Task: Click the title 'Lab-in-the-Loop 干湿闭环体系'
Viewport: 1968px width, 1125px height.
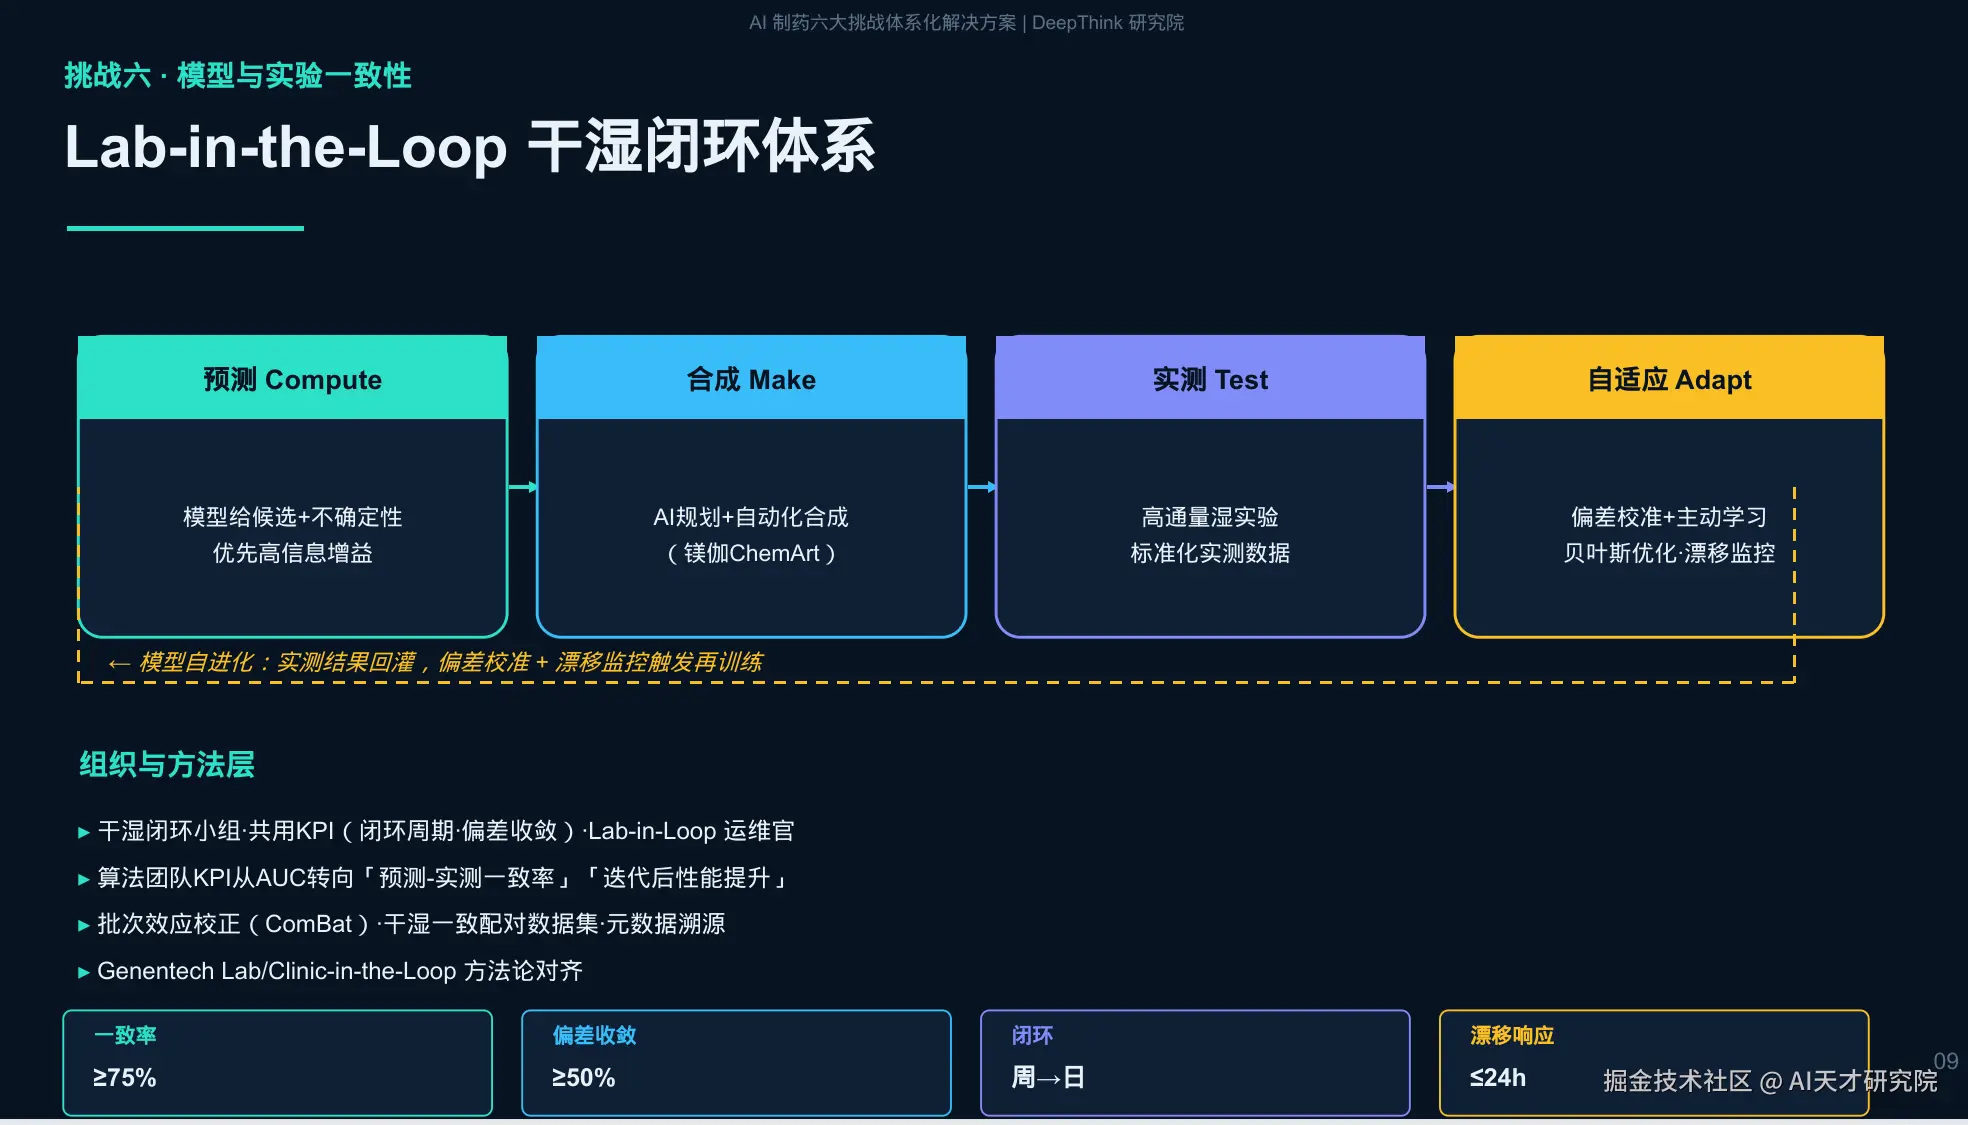Action: [470, 147]
